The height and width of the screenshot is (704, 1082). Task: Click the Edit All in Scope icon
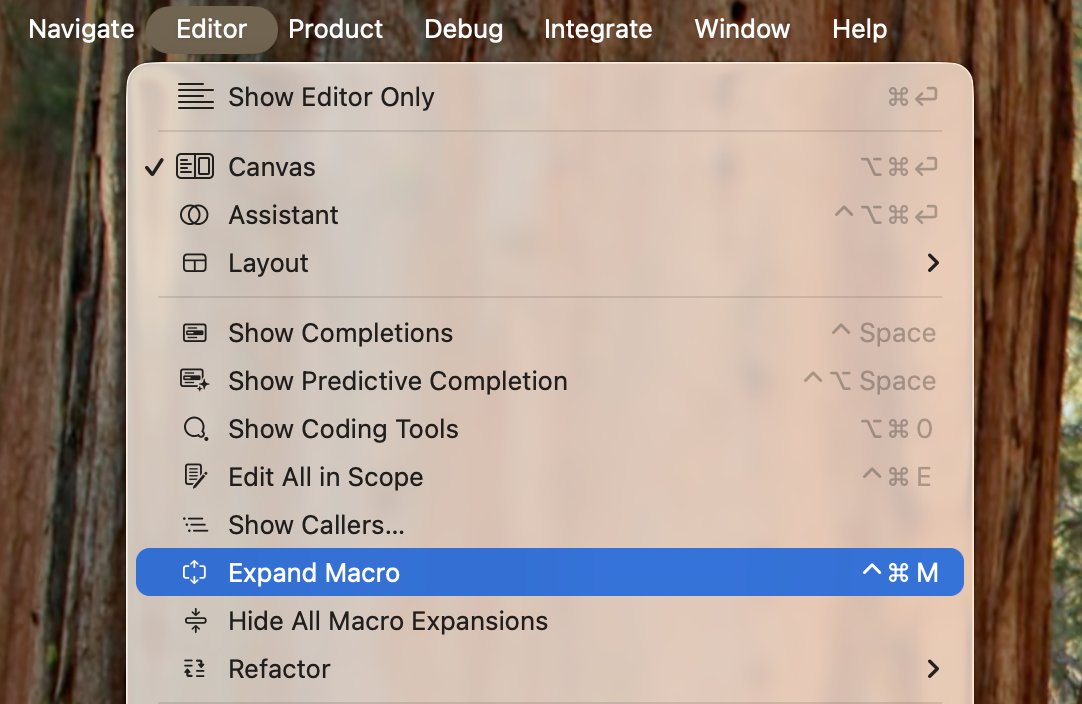(195, 477)
